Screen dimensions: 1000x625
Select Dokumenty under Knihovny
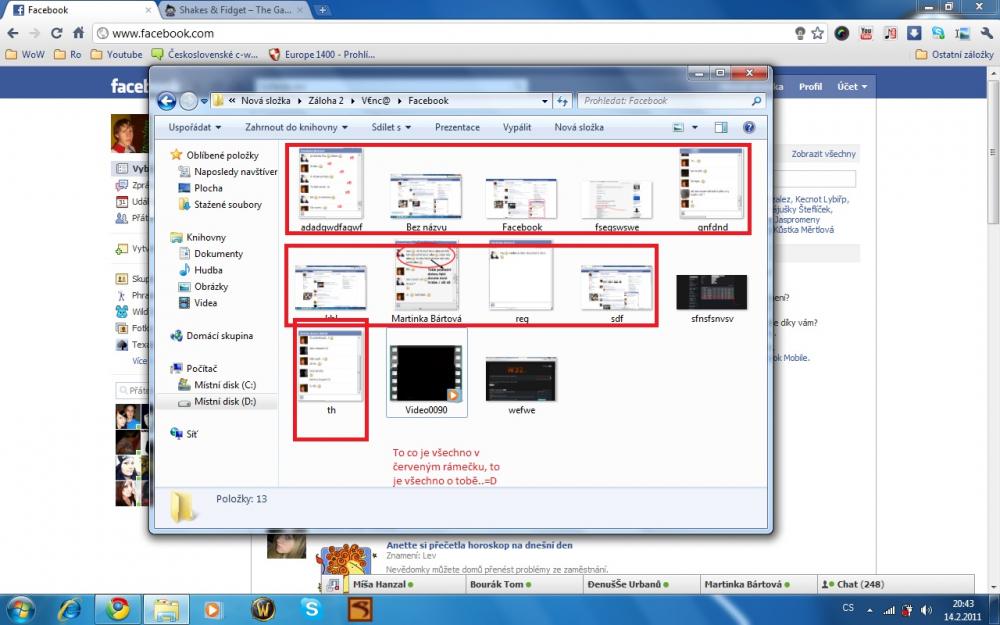point(211,254)
